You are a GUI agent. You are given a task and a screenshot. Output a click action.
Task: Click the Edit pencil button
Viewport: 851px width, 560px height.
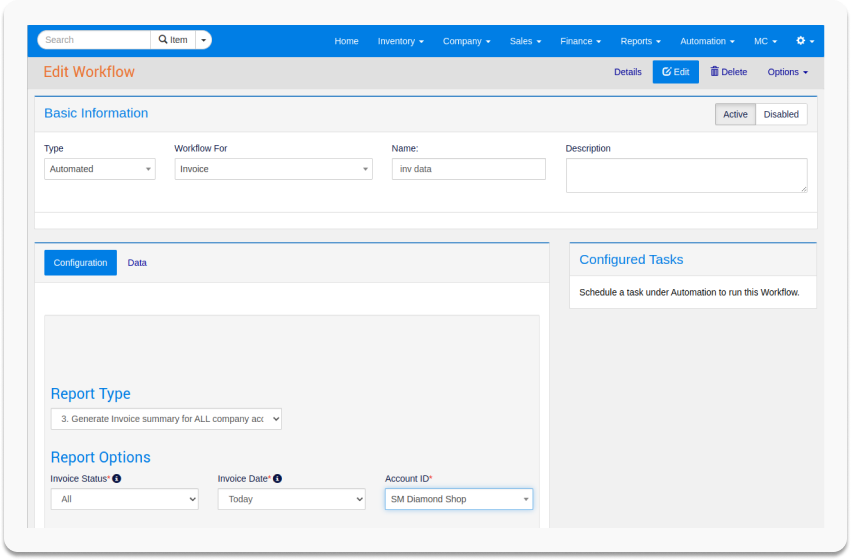pyautogui.click(x=675, y=72)
